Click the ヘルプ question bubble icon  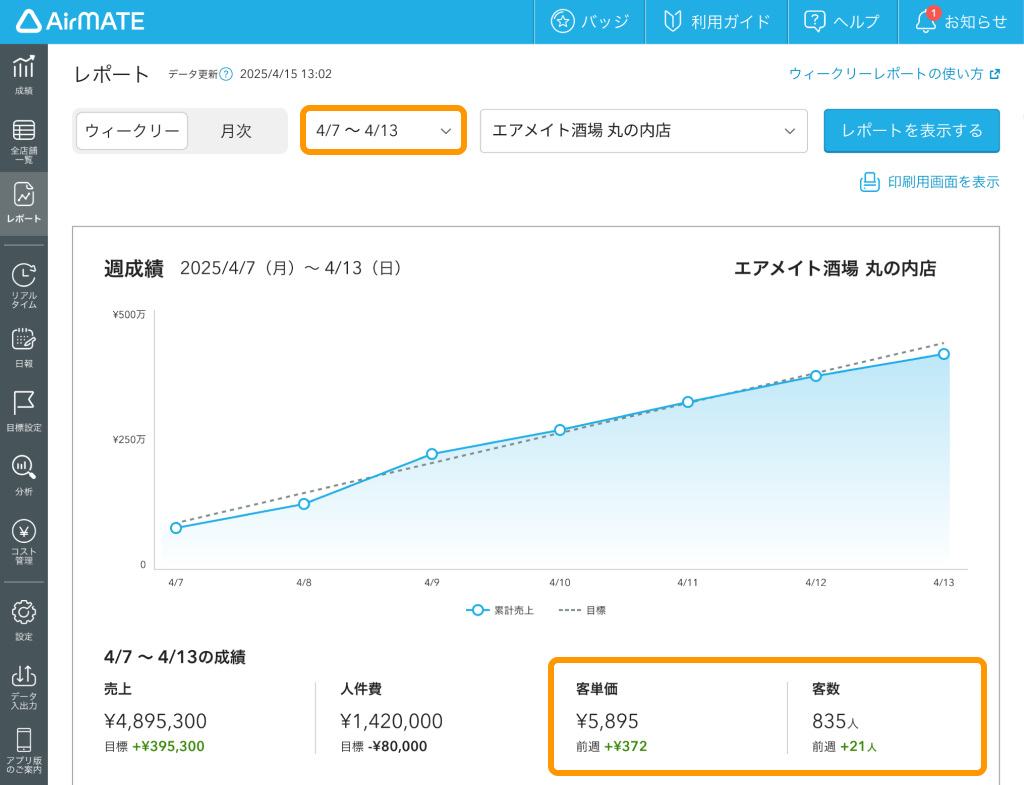[x=814, y=22]
